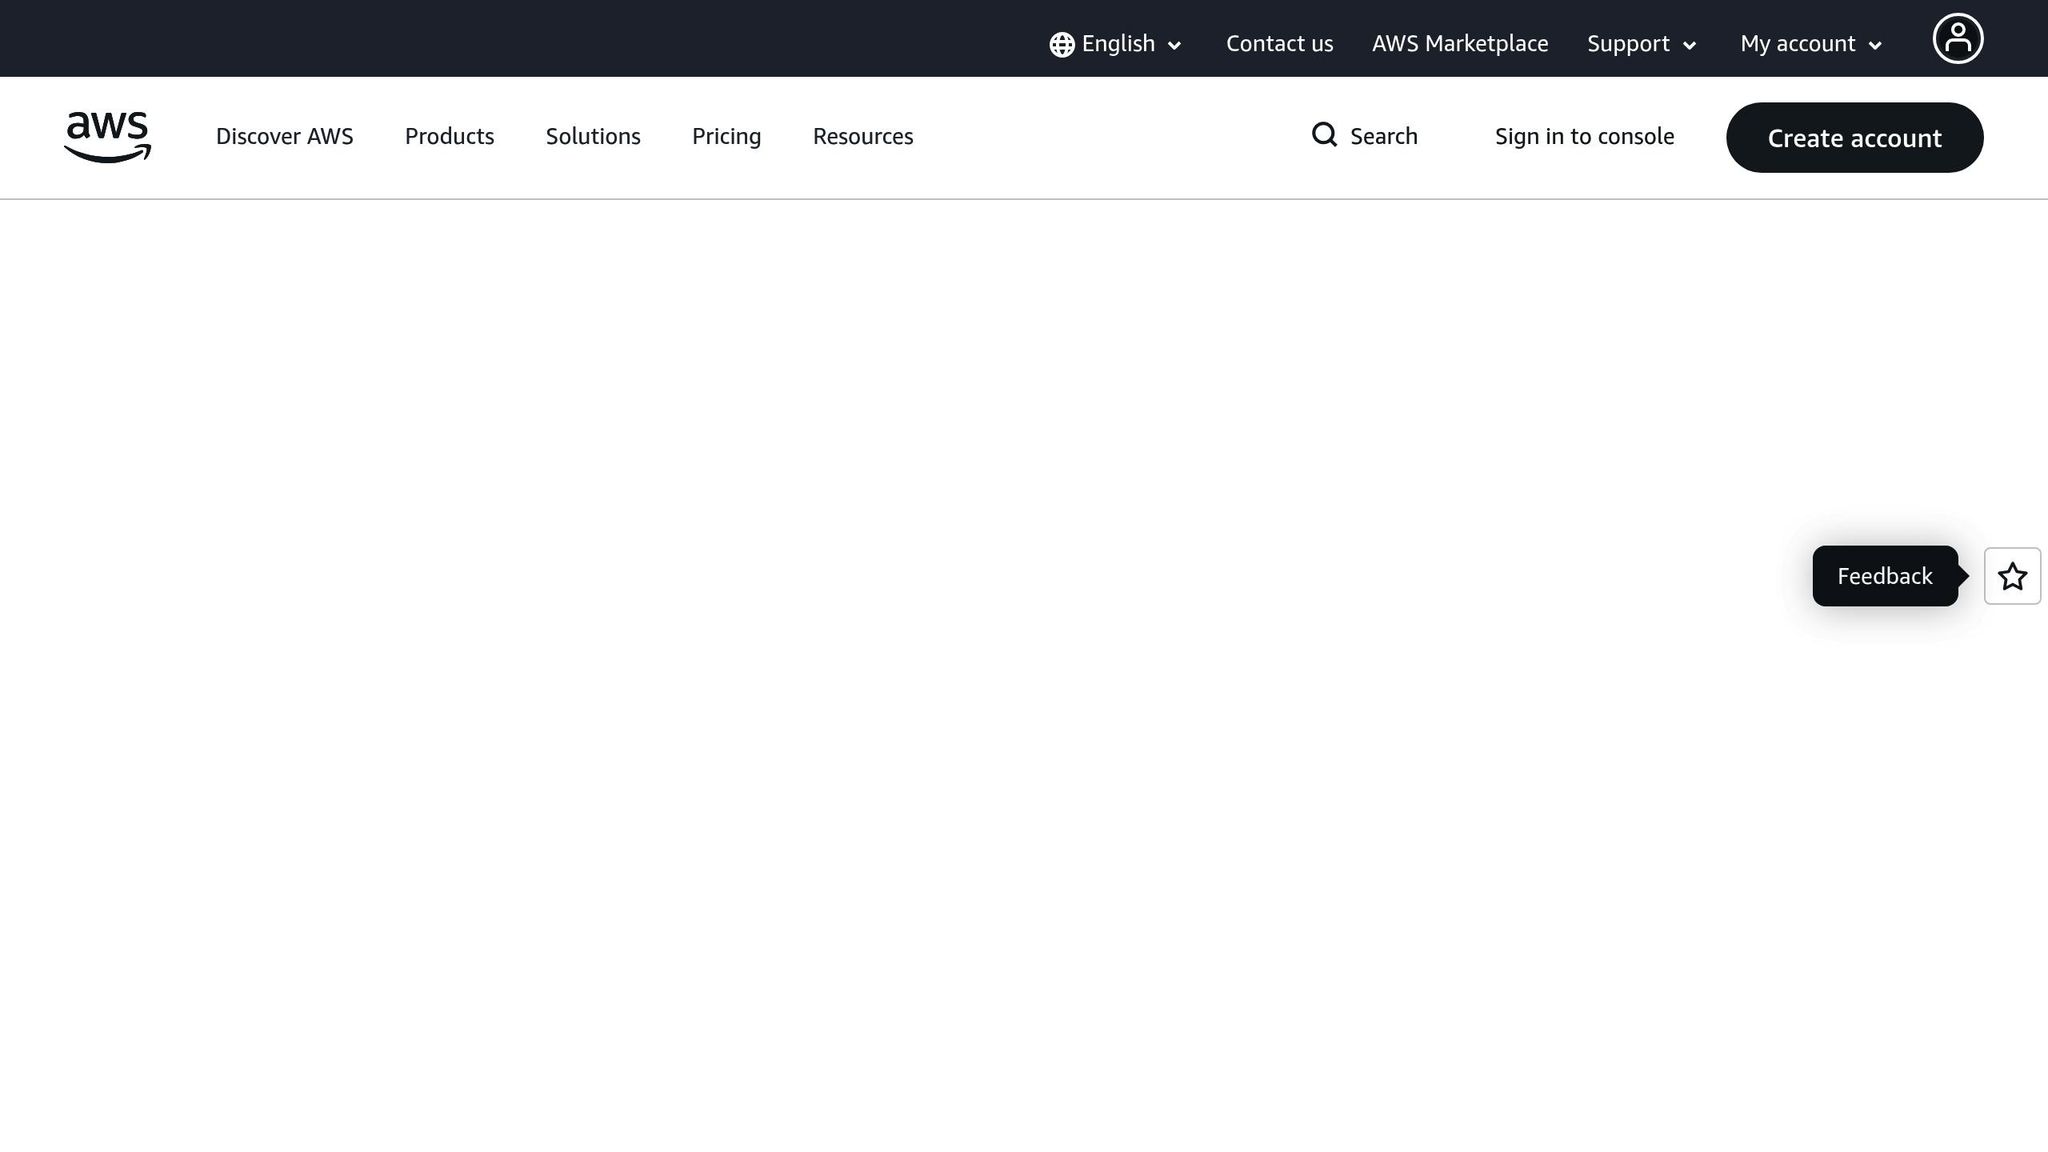Click the globe language icon

tap(1061, 44)
